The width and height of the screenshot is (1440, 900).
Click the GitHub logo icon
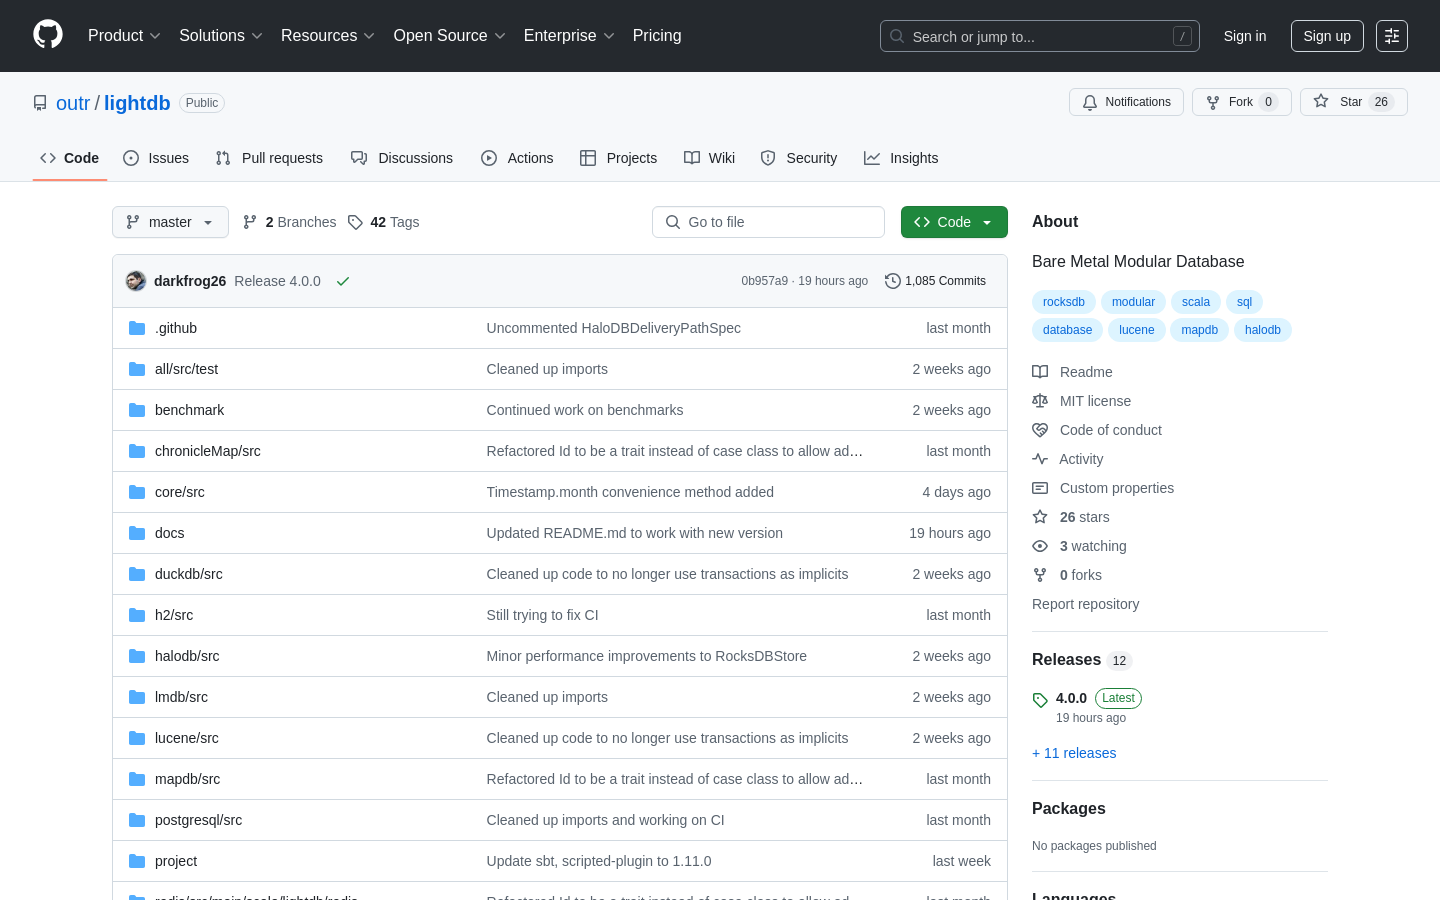coord(48,35)
